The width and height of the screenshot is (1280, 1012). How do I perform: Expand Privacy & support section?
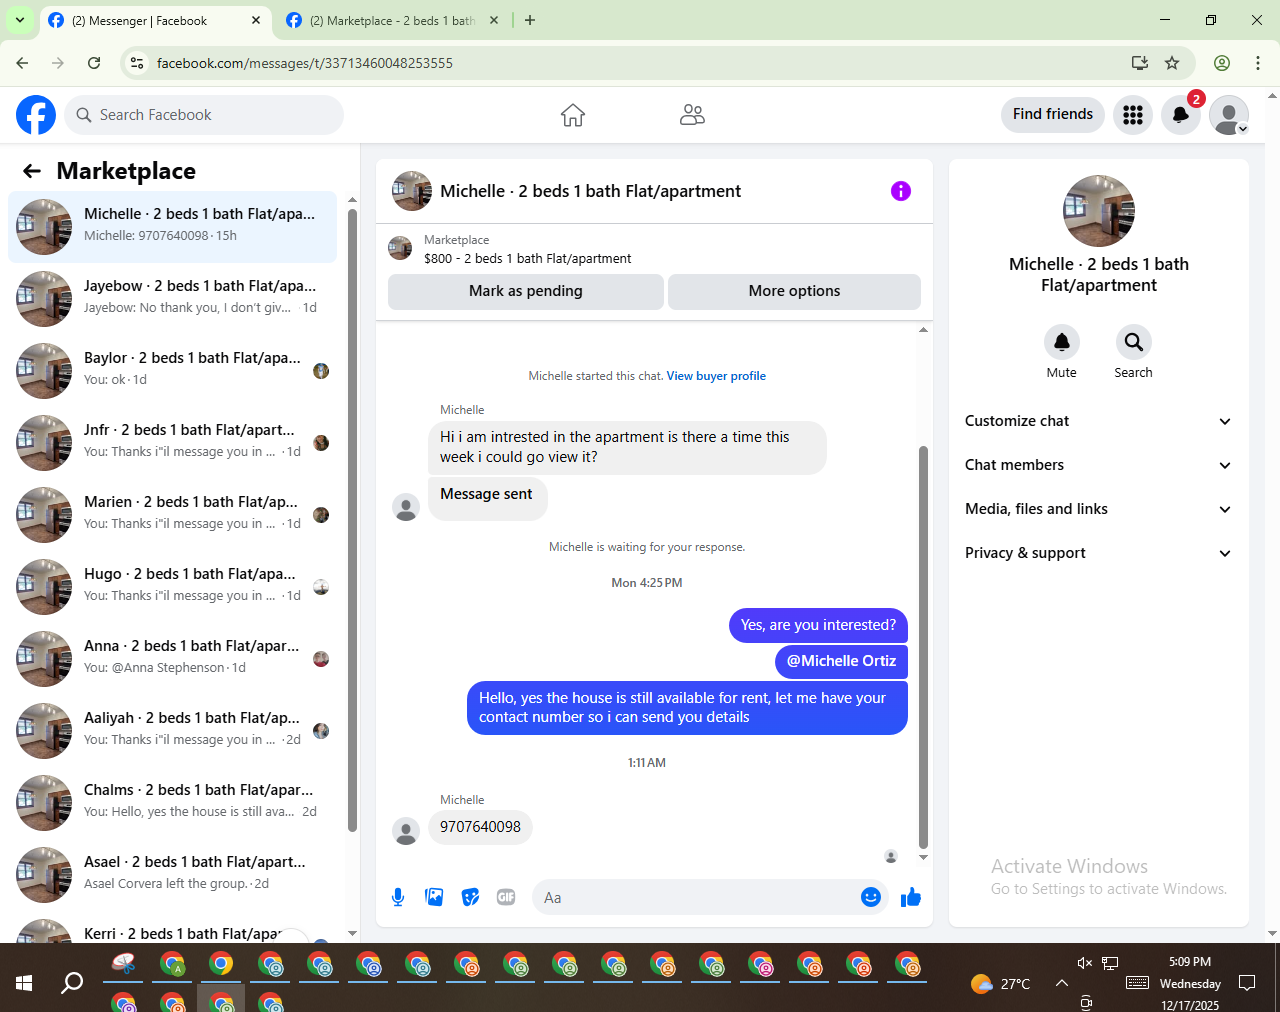(1098, 553)
